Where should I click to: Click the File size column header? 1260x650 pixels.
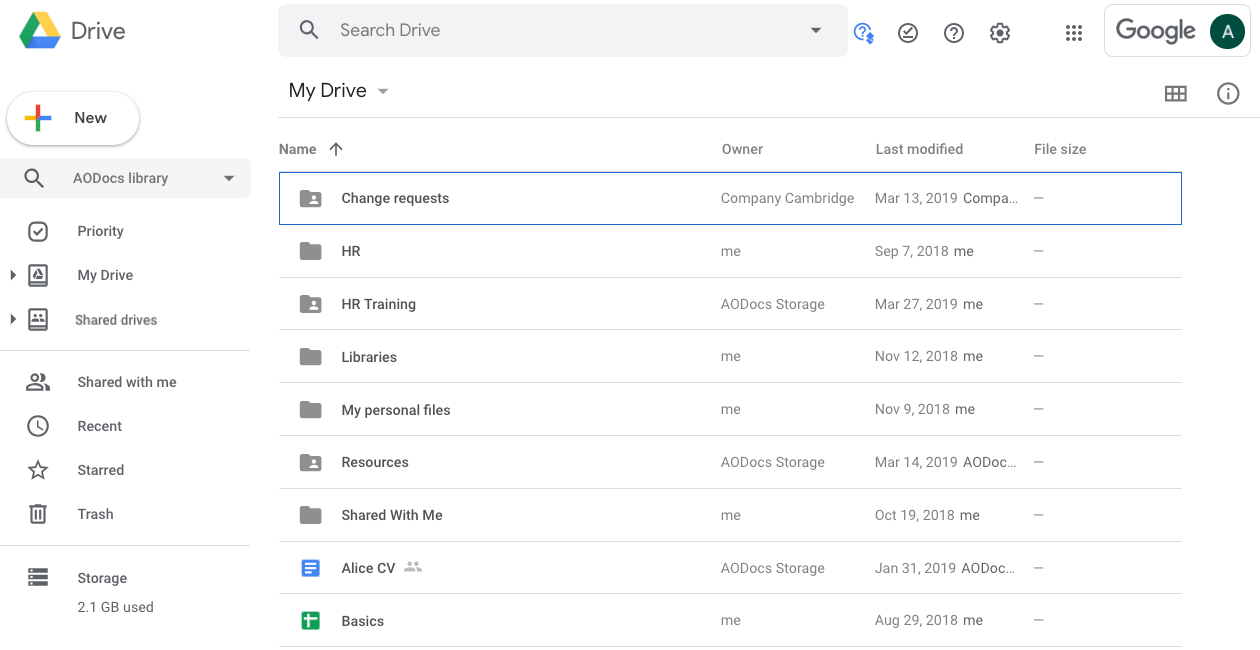click(1060, 149)
